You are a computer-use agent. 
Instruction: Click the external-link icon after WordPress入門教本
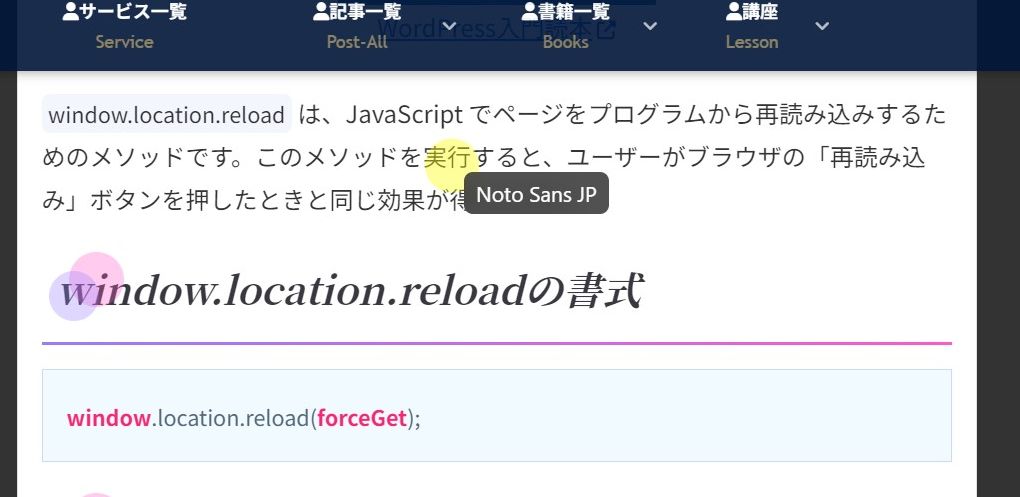606,28
